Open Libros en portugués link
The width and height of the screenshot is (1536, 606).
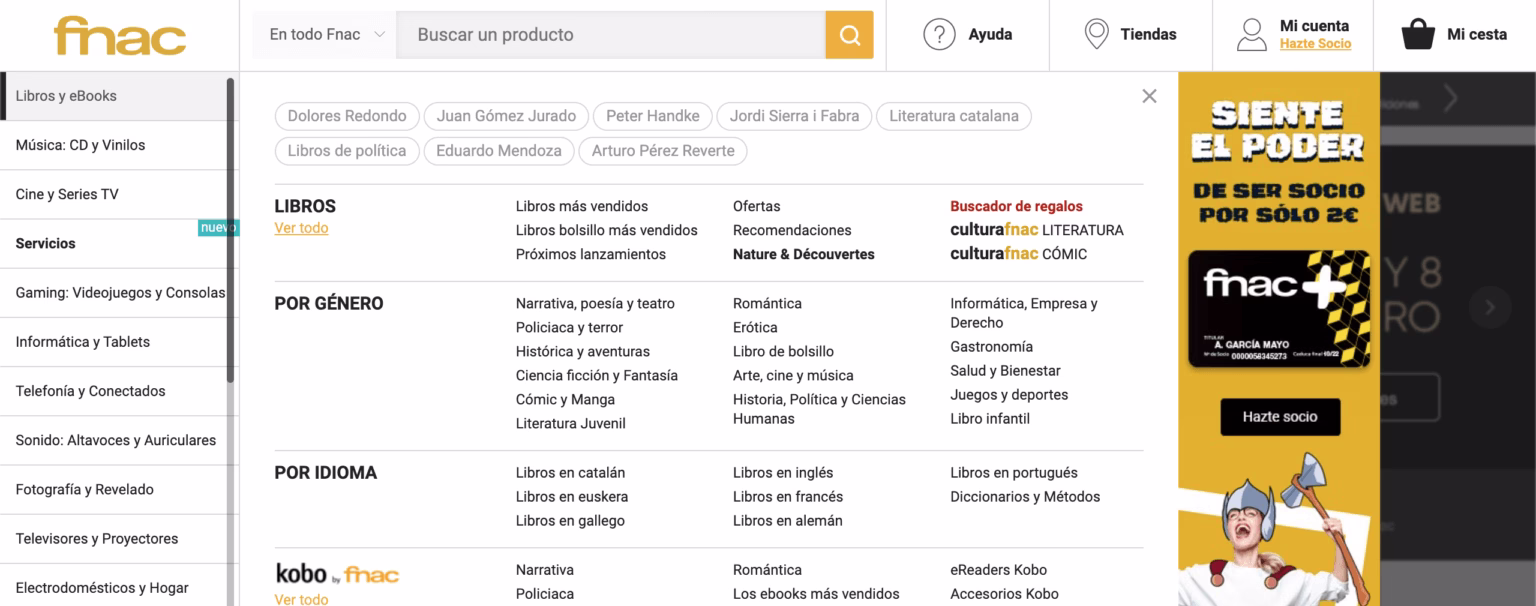click(x=1014, y=472)
